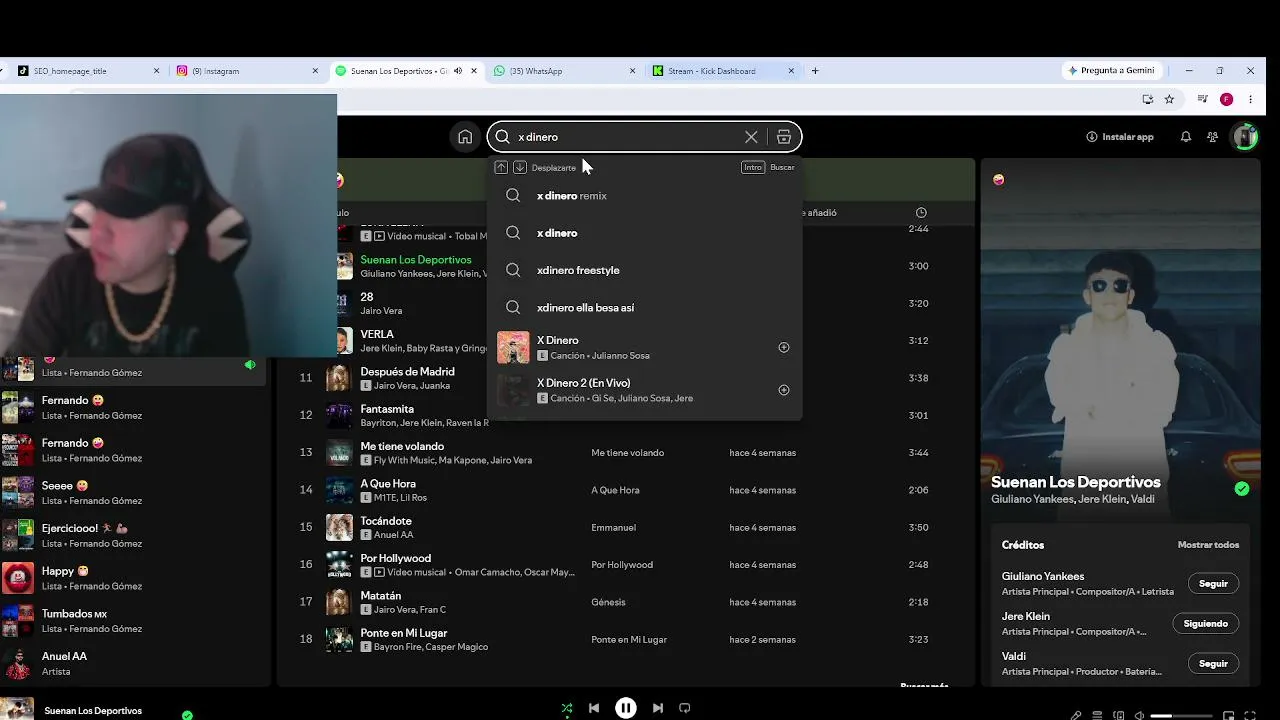Open the mini player icon
The height and width of the screenshot is (720, 1280).
[1229, 715]
